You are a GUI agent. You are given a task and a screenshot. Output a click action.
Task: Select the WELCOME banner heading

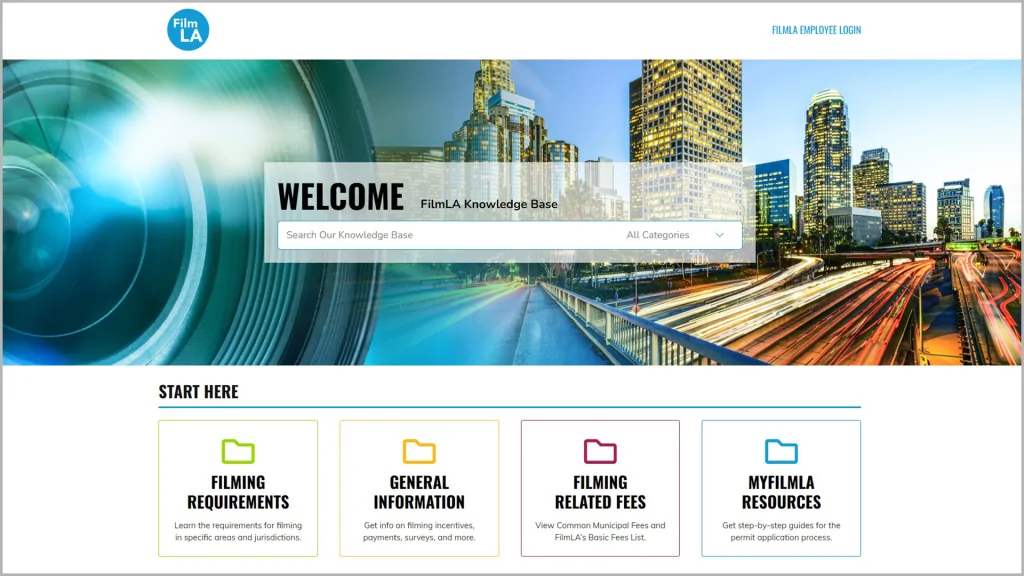tap(342, 197)
